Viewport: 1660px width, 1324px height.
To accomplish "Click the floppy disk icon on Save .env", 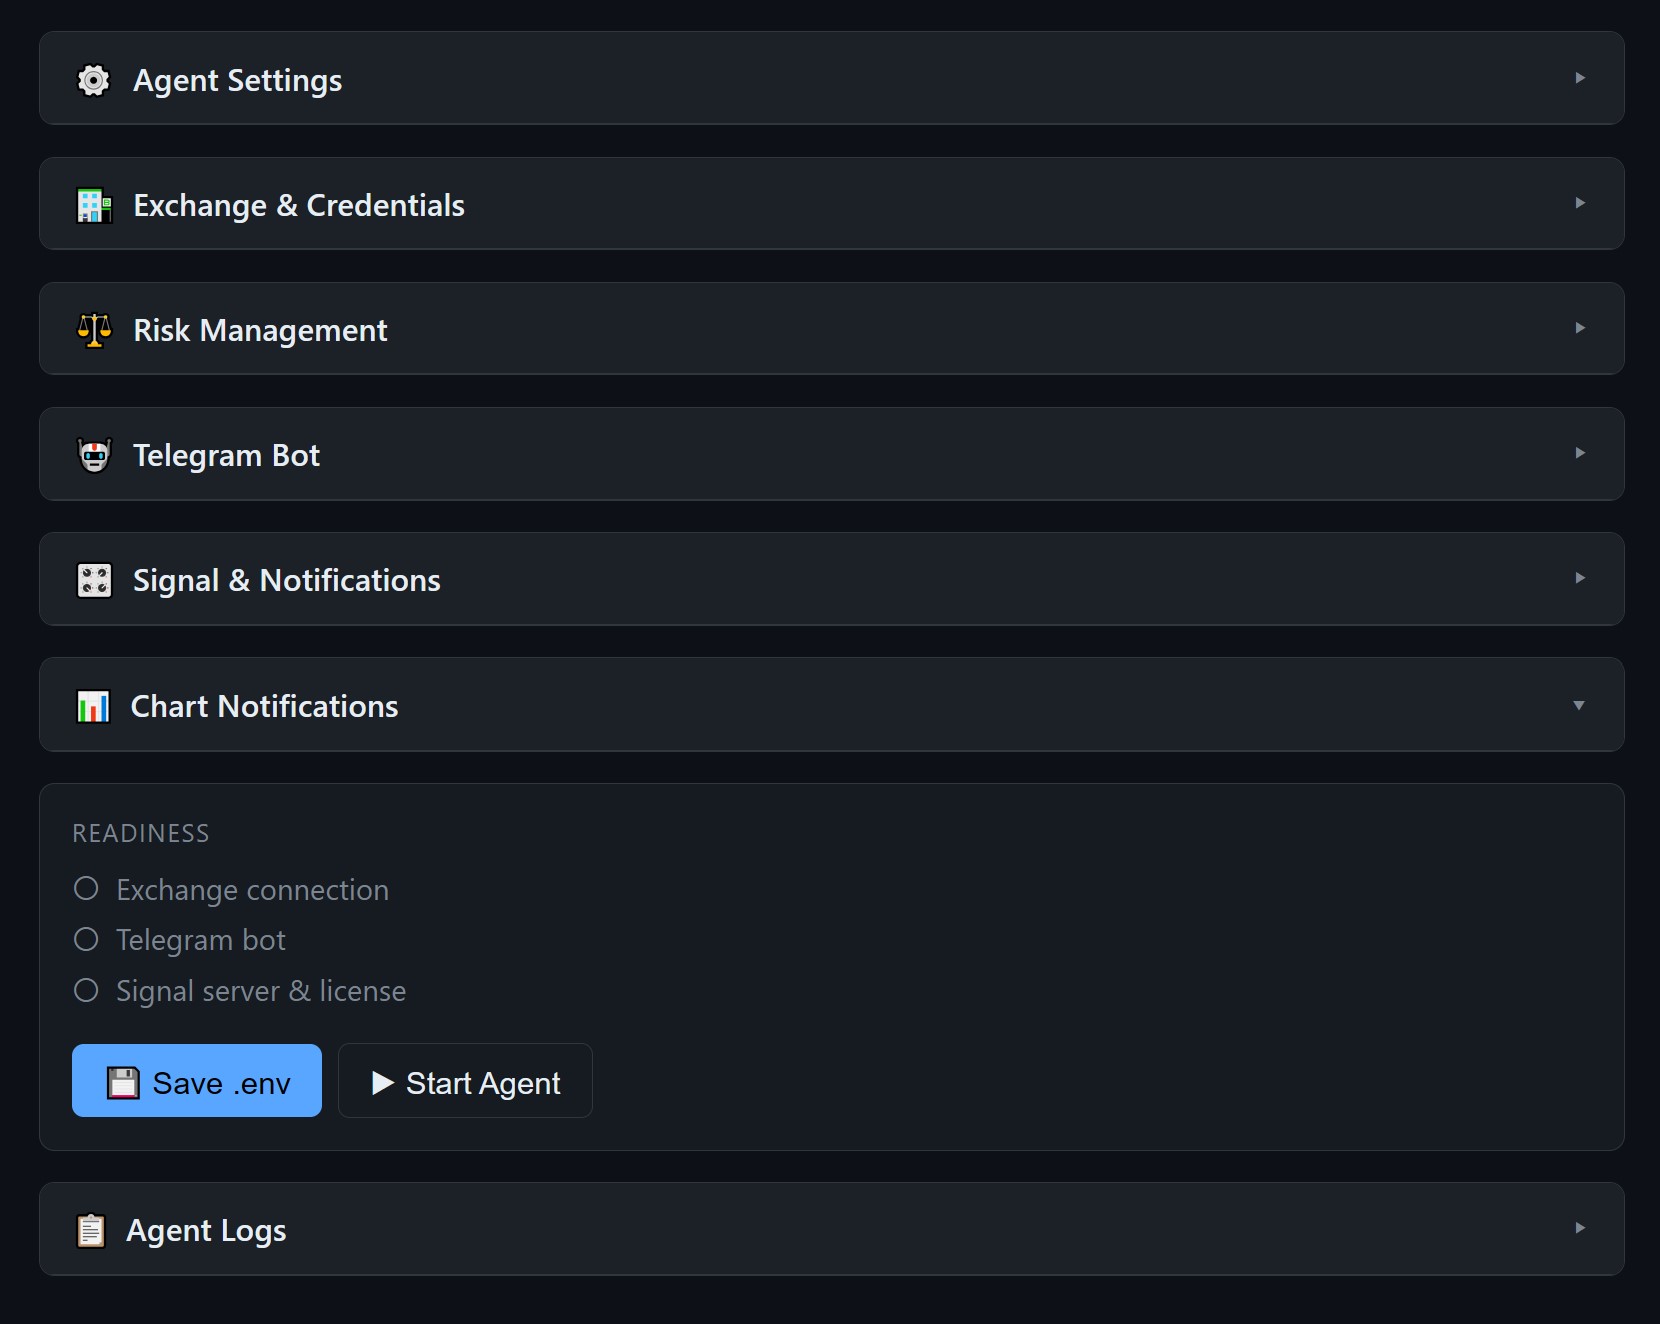I will click(124, 1081).
